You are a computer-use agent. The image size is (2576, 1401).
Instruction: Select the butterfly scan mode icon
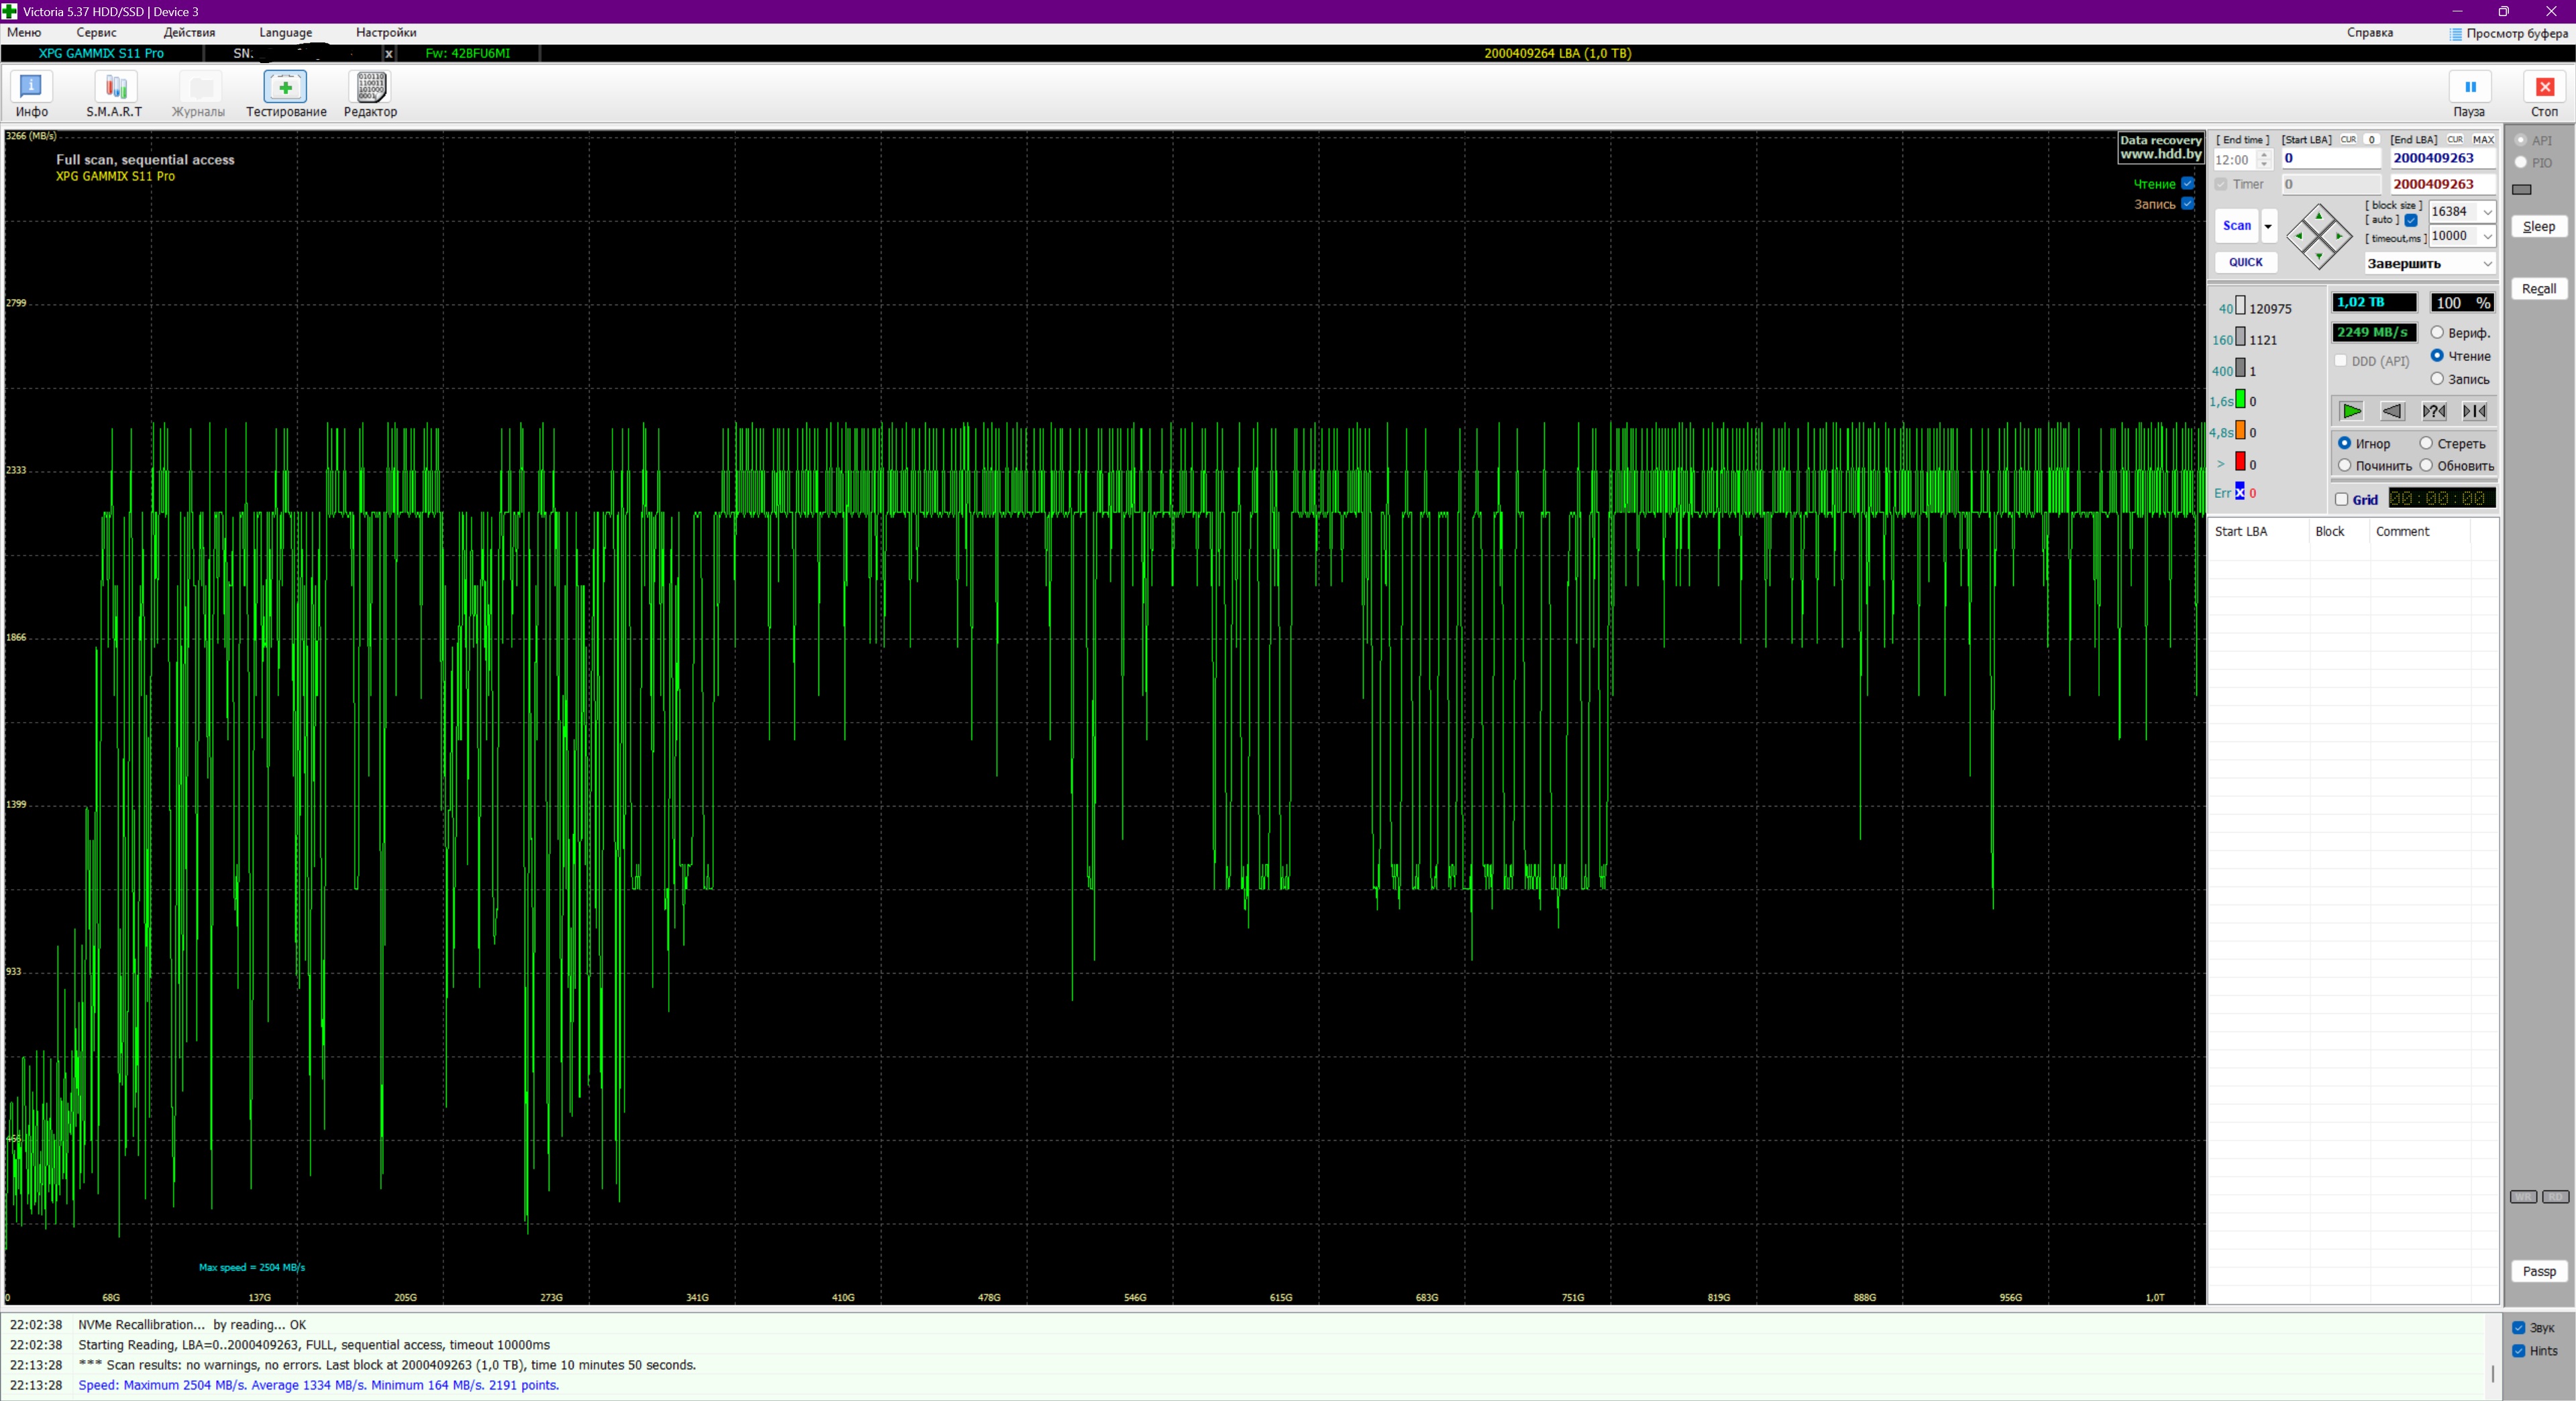pyautogui.click(x=2474, y=411)
